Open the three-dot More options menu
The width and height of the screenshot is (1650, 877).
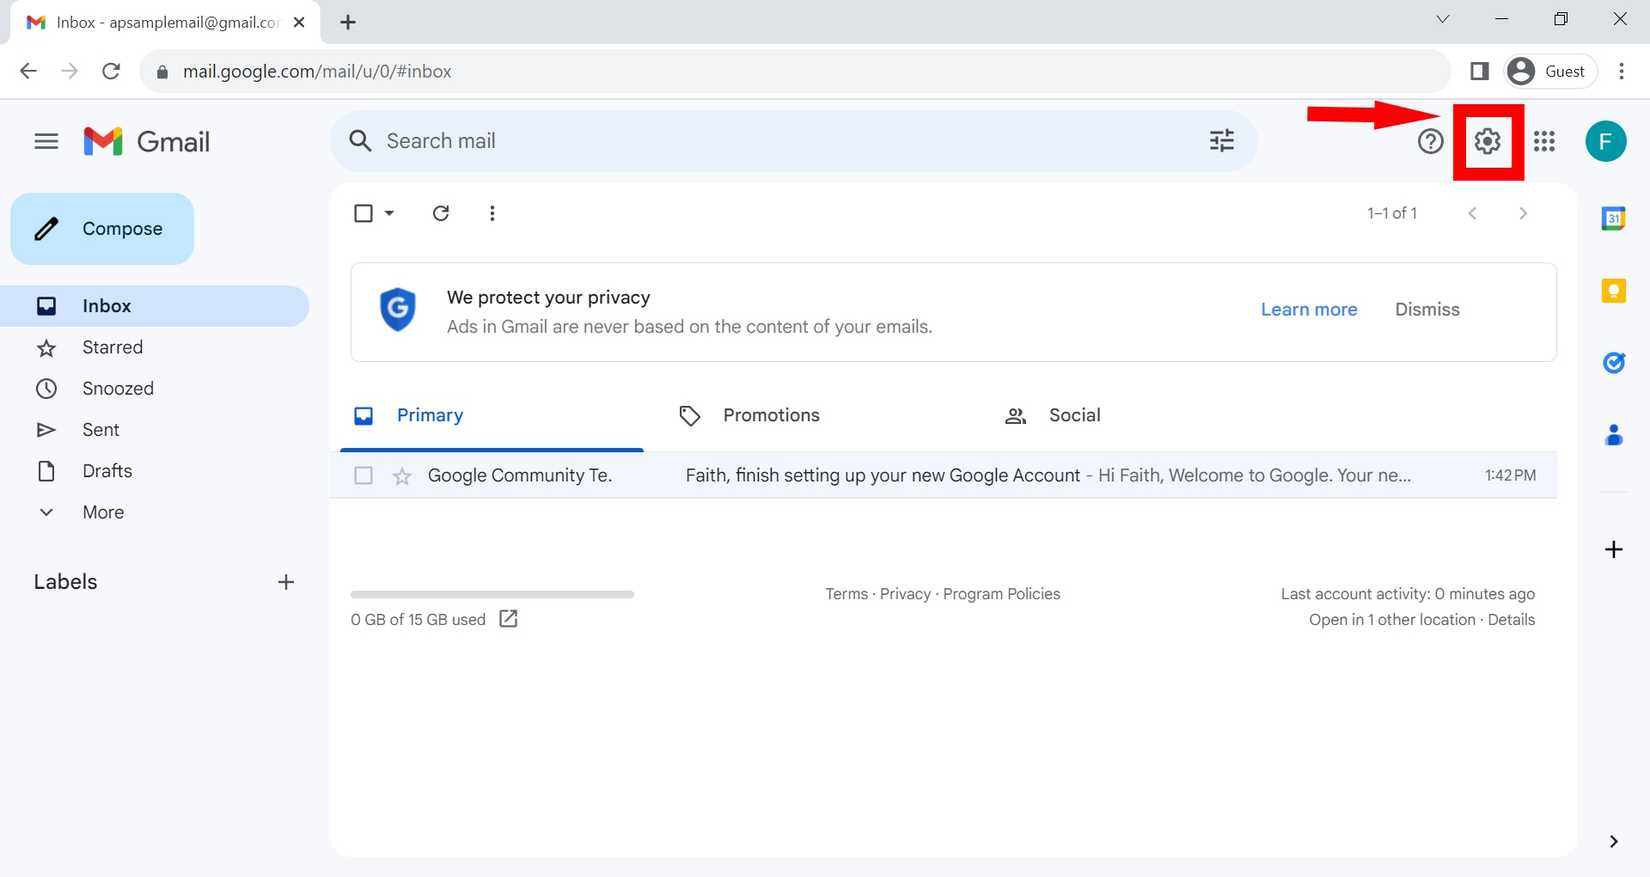[492, 213]
